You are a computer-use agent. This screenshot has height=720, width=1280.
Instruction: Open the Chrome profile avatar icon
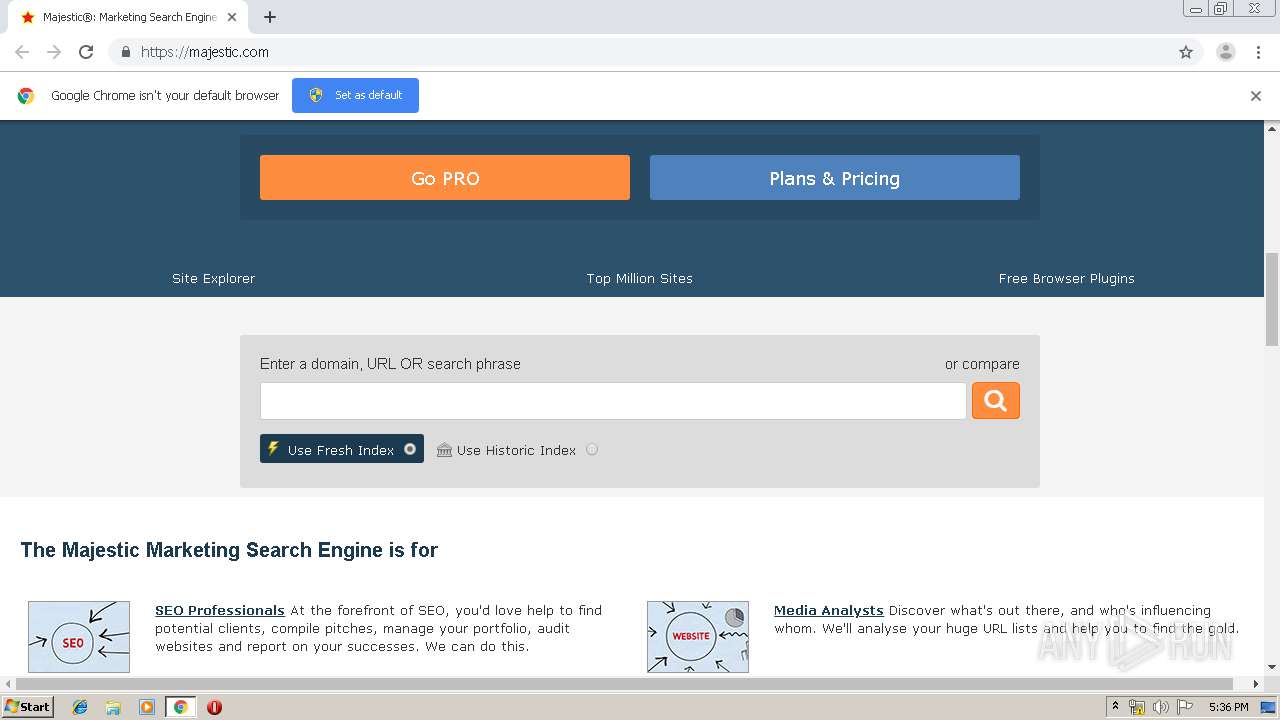click(1226, 52)
